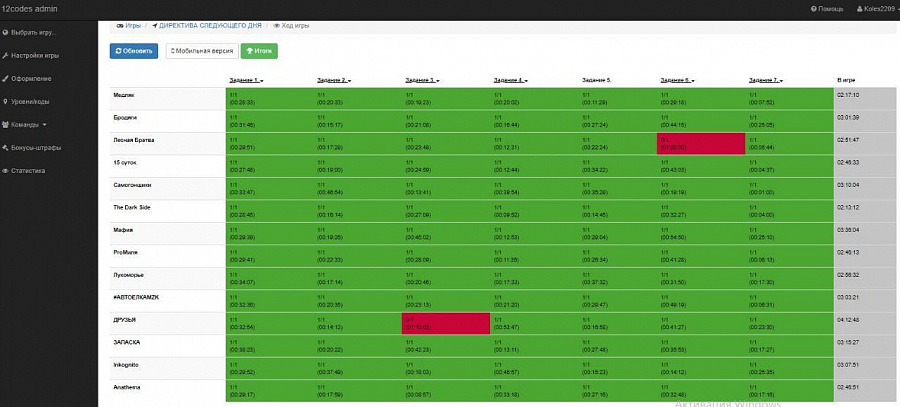Image resolution: width=900 pixels, height=407 pixels.
Task: Click ДРУЗЬЯ's in-game time 04:12:48
Action: pyautogui.click(x=848, y=320)
